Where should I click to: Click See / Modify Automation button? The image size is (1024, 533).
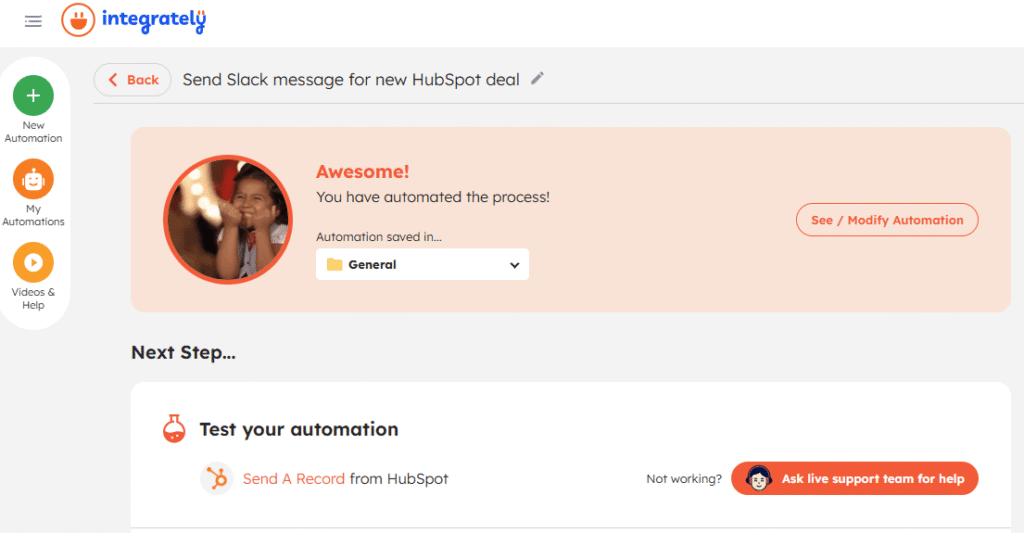point(886,220)
